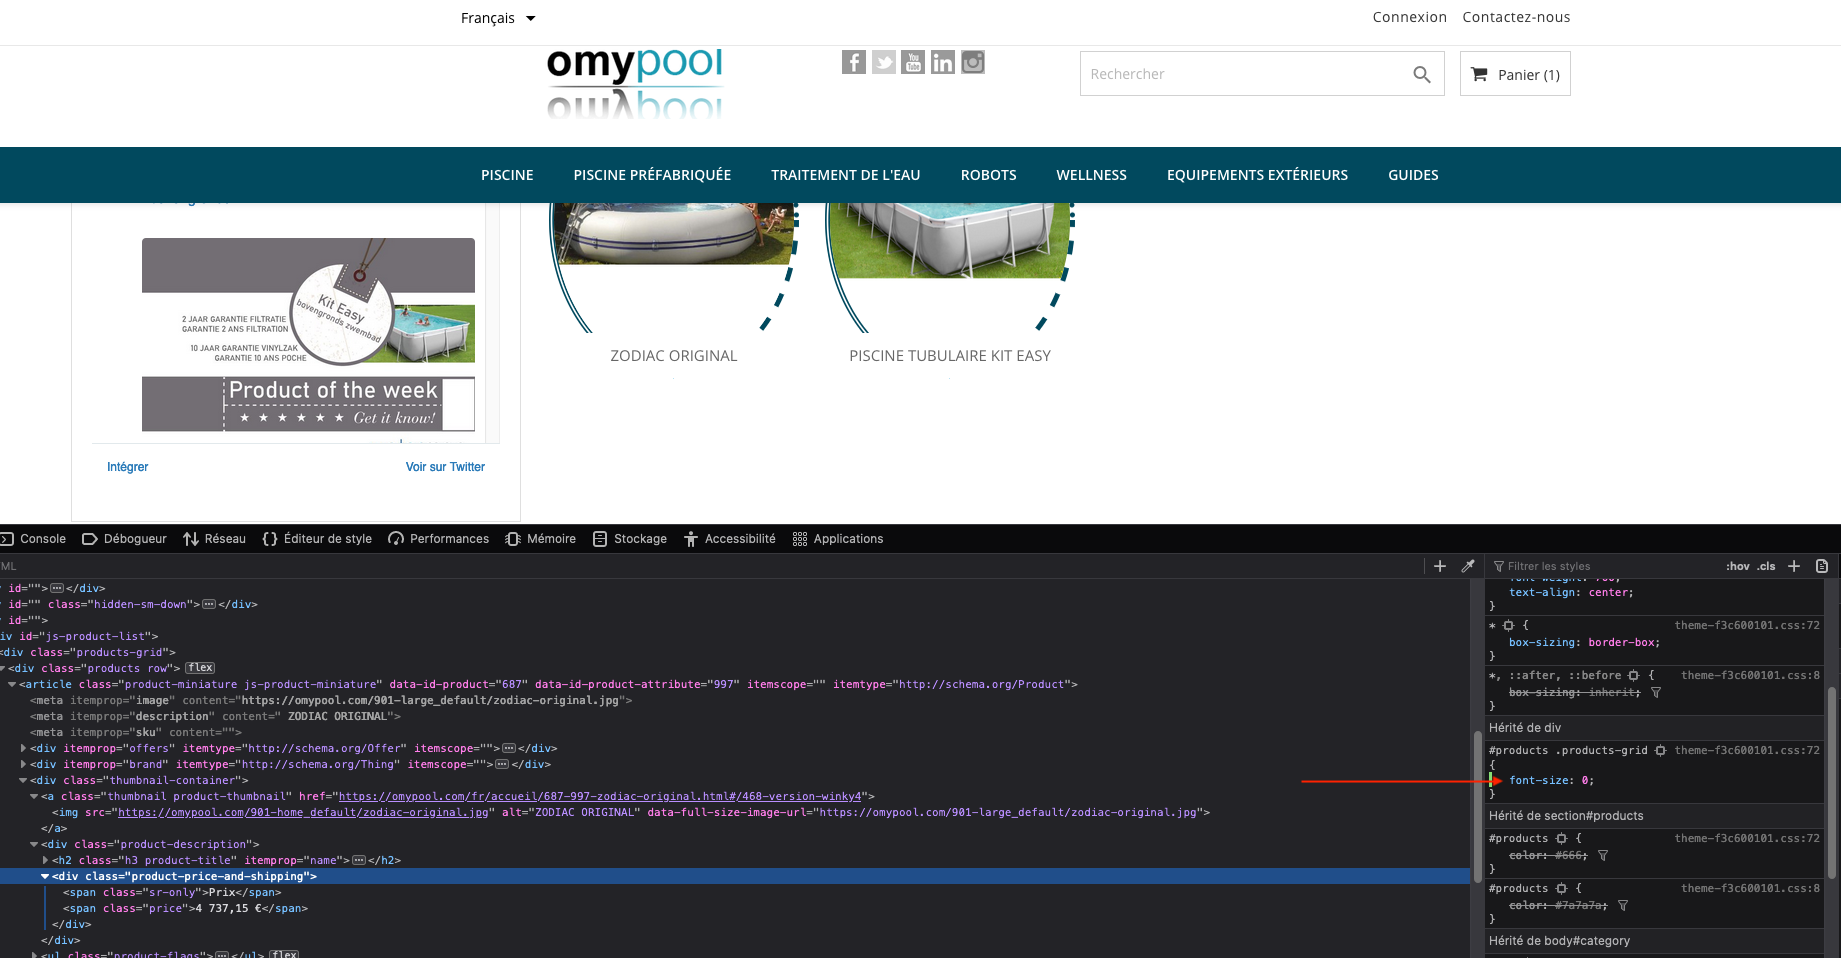Collapse the article product-miniature node

click(x=12, y=684)
